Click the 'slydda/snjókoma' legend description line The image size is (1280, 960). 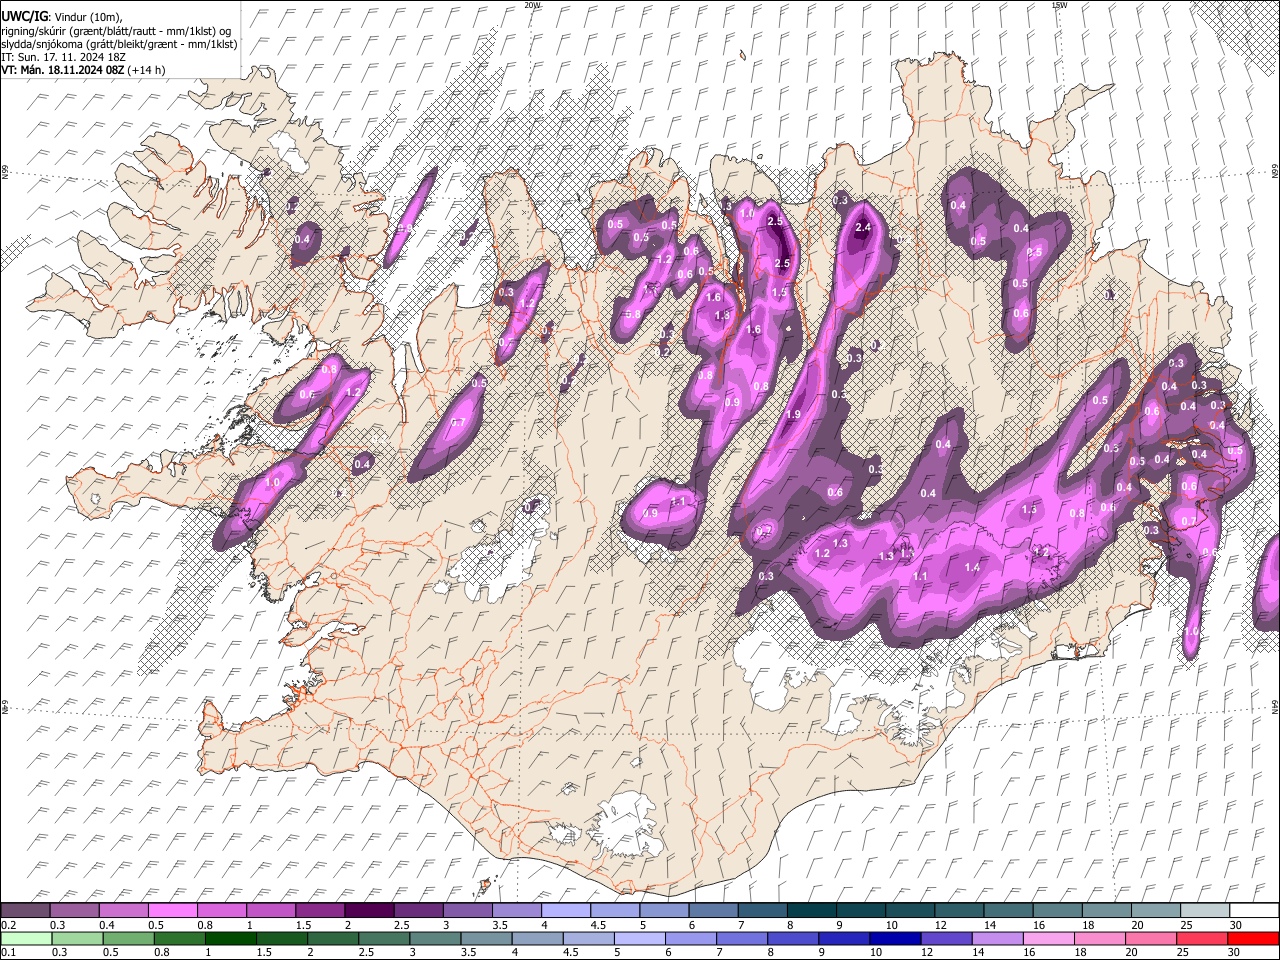click(x=119, y=44)
